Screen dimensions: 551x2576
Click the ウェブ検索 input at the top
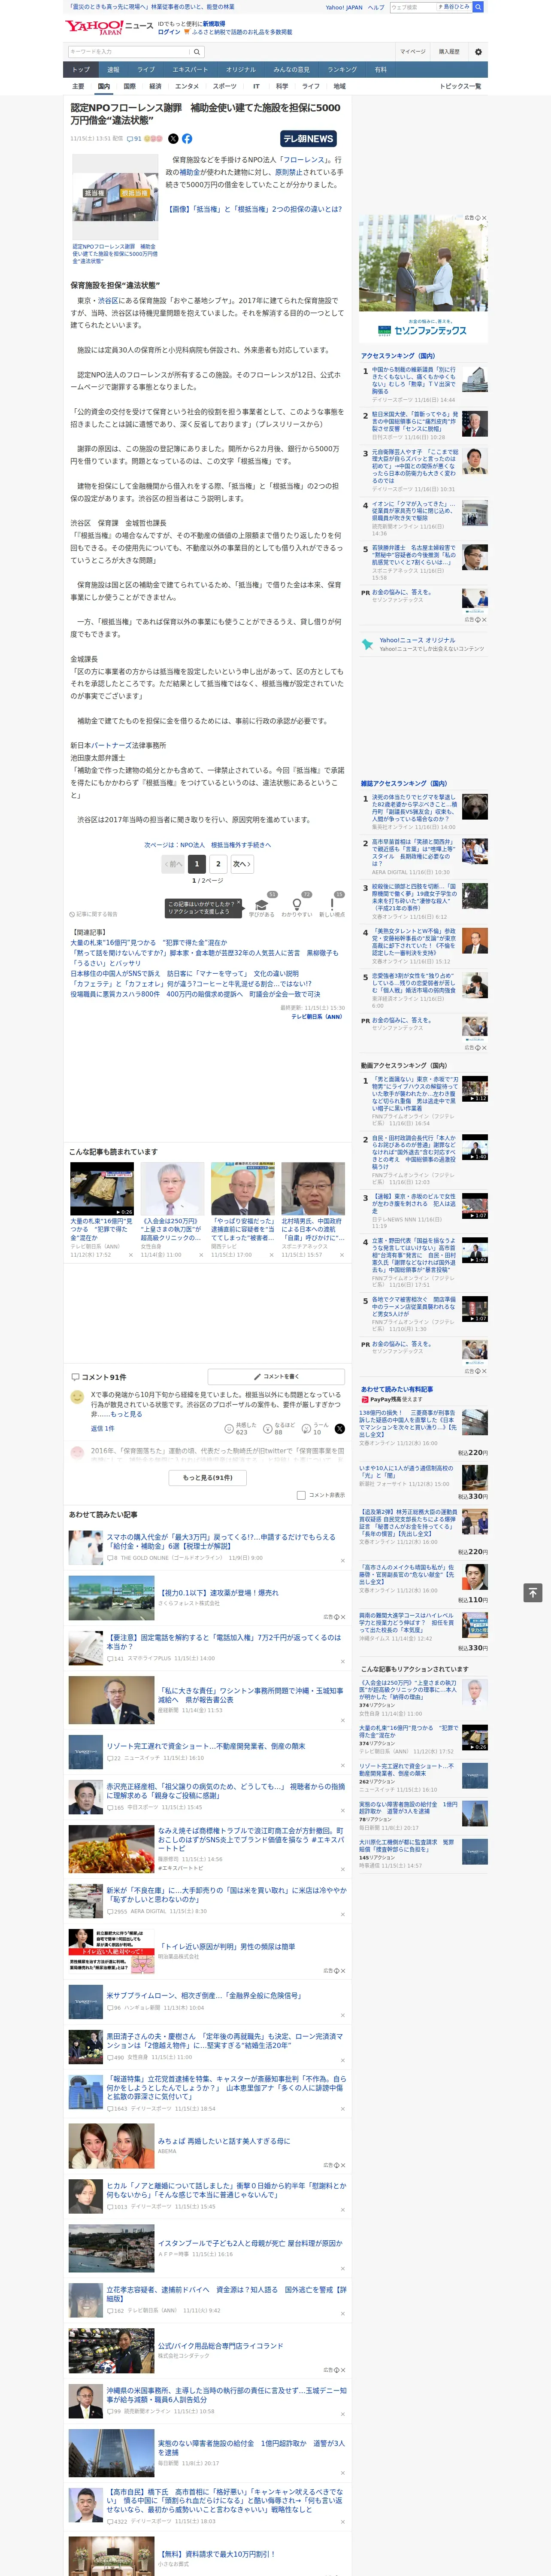click(x=413, y=7)
